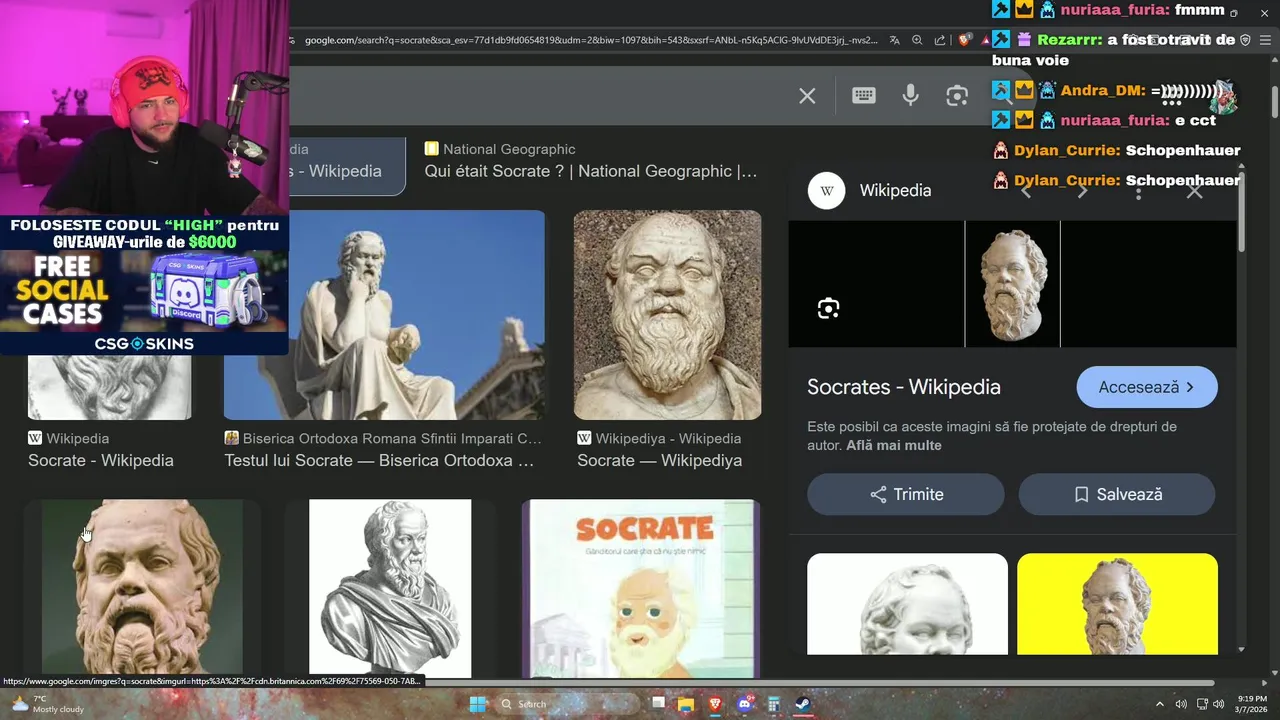1280x720 pixels.
Task: Click the share icon in address bar
Action: [x=940, y=40]
